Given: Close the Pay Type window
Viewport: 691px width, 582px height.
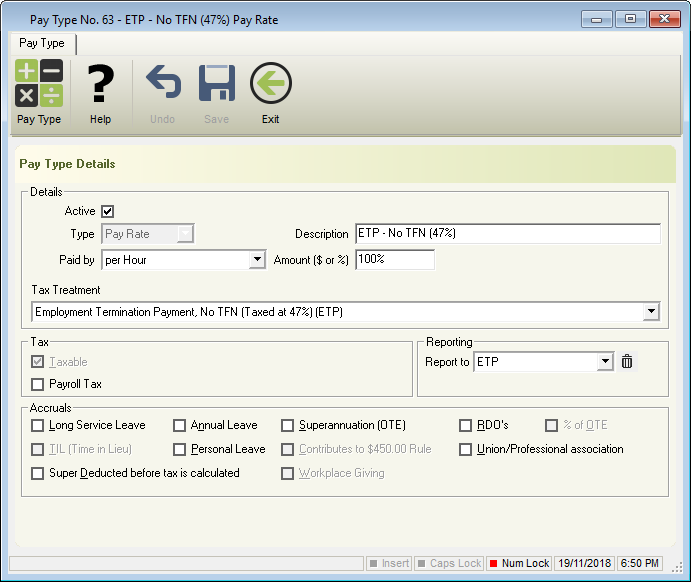Looking at the screenshot, I should pyautogui.click(x=665, y=19).
